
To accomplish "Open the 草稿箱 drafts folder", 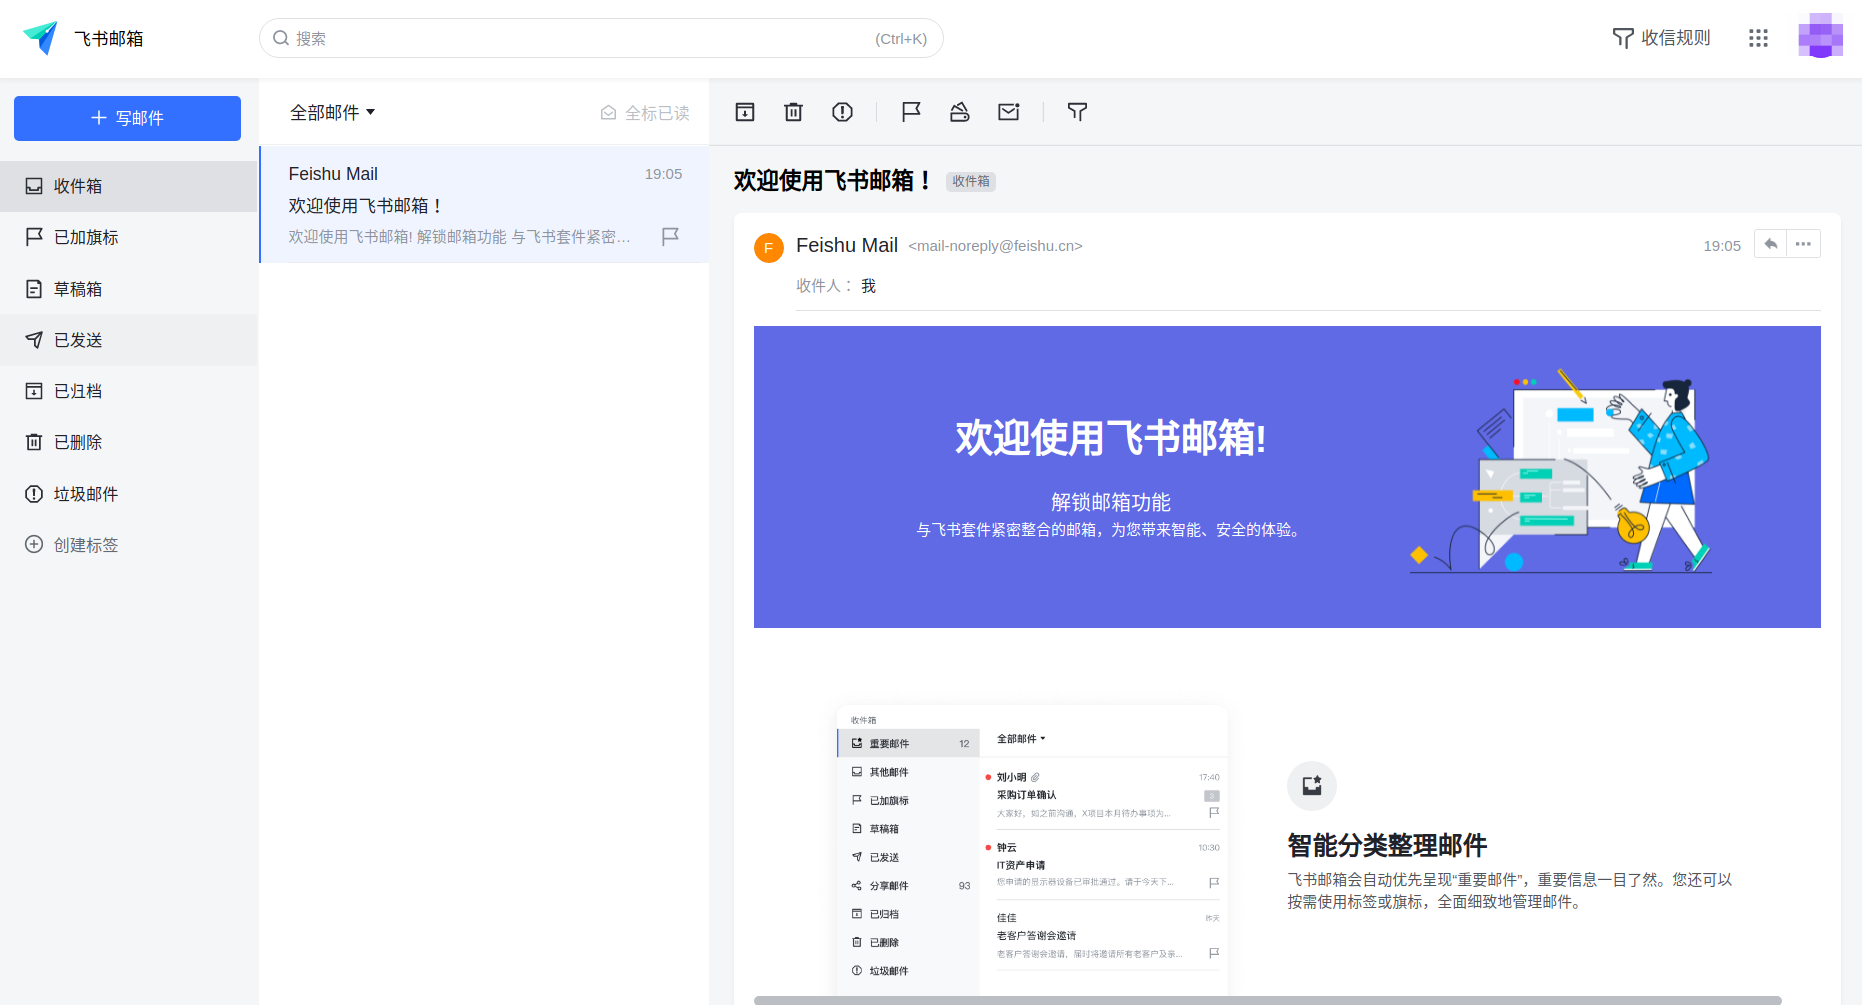I will (129, 289).
